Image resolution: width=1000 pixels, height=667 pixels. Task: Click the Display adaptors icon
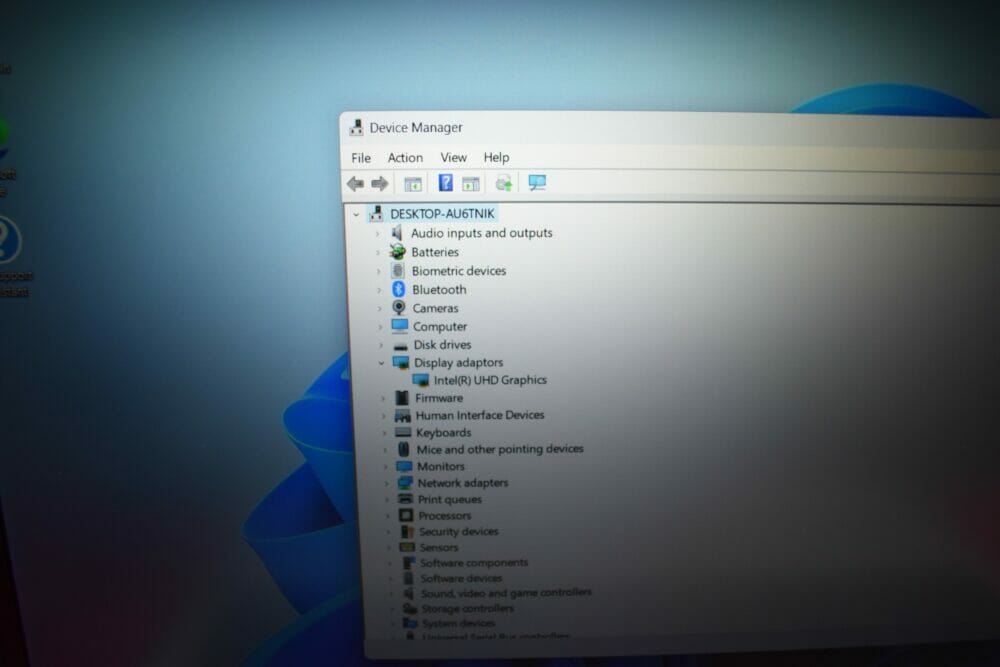401,362
